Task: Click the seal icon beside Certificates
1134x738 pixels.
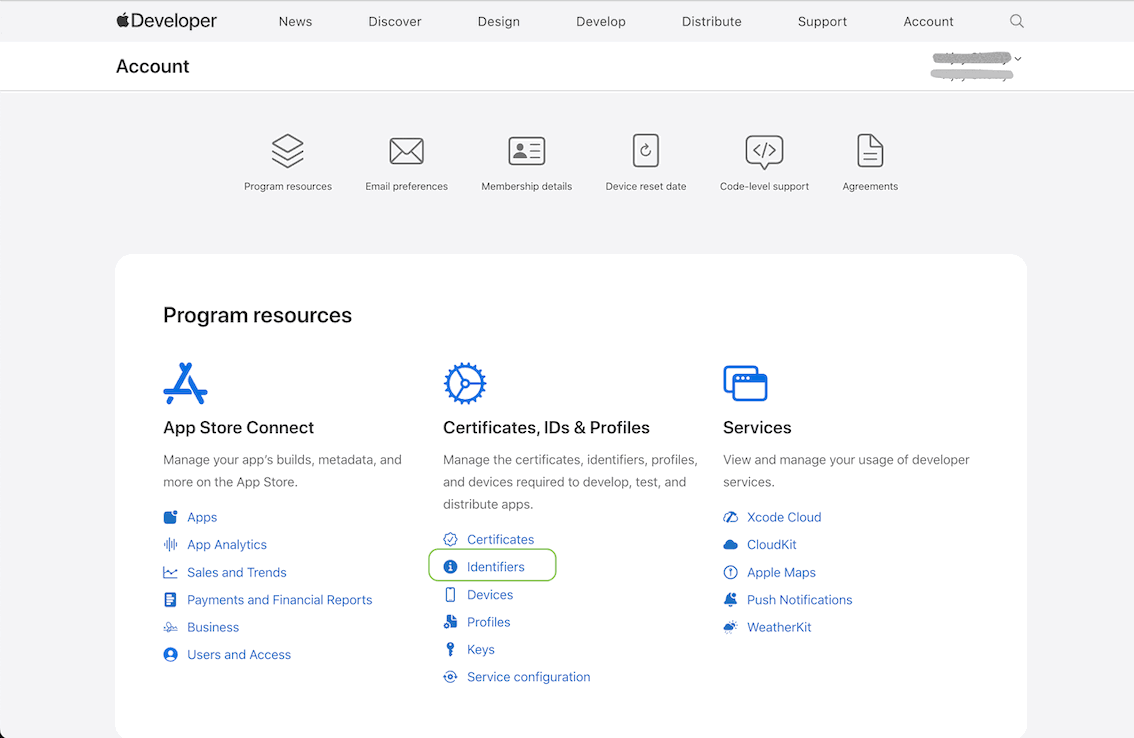Action: [x=451, y=540]
